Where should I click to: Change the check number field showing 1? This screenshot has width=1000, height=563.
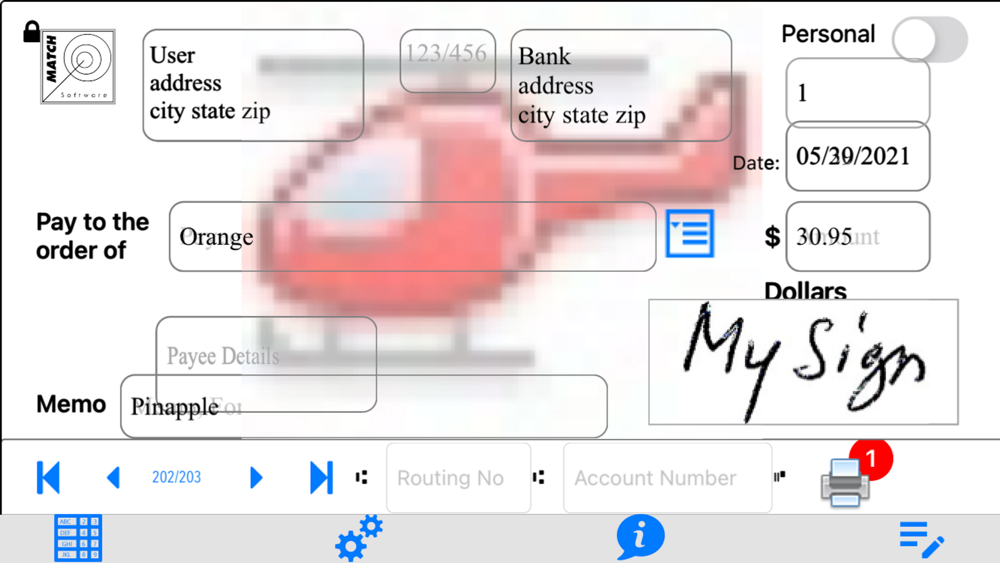(858, 92)
